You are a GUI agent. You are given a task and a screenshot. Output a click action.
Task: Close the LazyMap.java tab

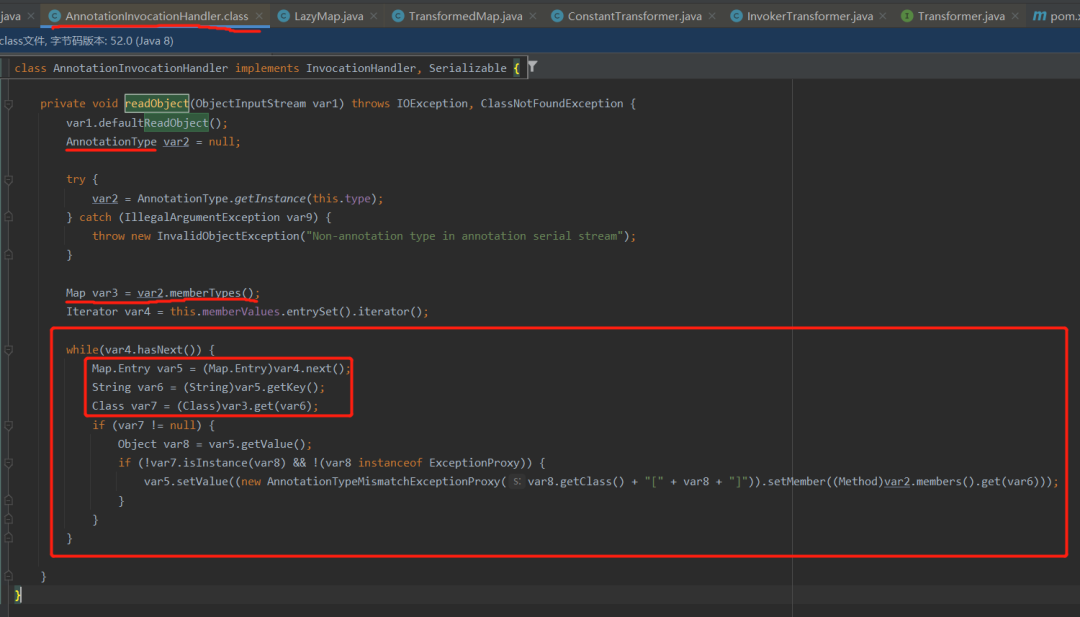(x=373, y=16)
